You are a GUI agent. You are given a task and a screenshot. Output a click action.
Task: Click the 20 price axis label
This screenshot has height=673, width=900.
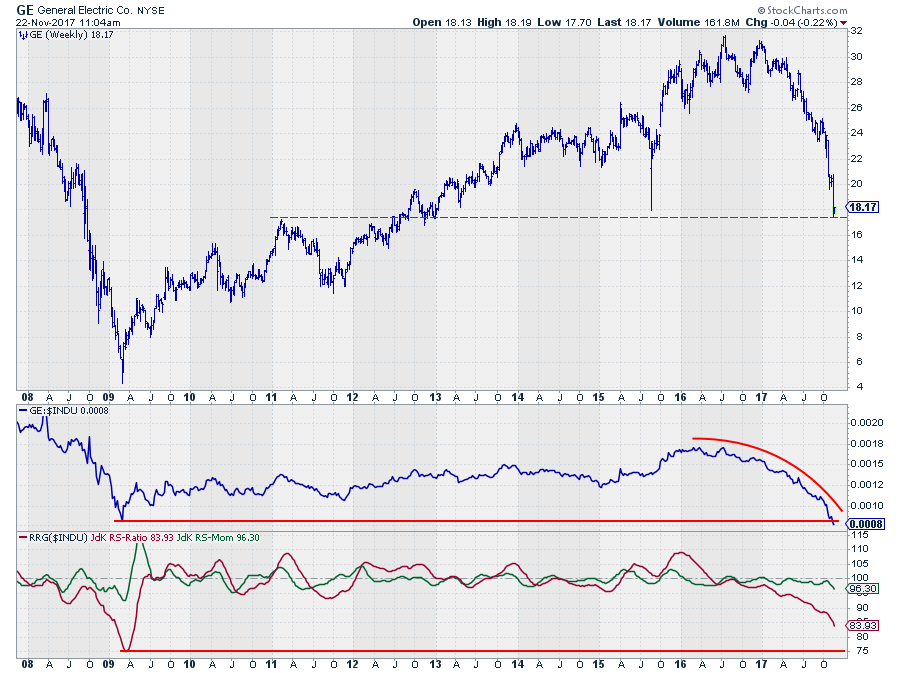coord(856,184)
